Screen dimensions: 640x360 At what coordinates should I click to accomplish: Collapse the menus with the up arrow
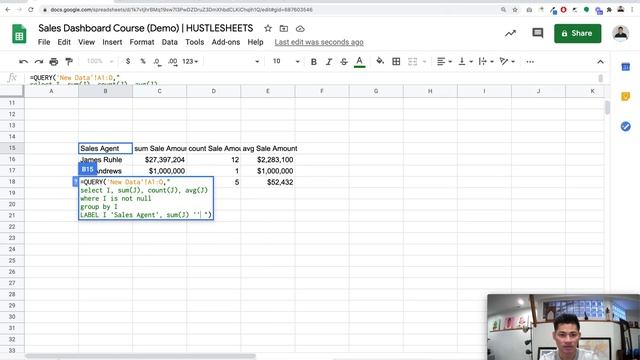(x=600, y=62)
